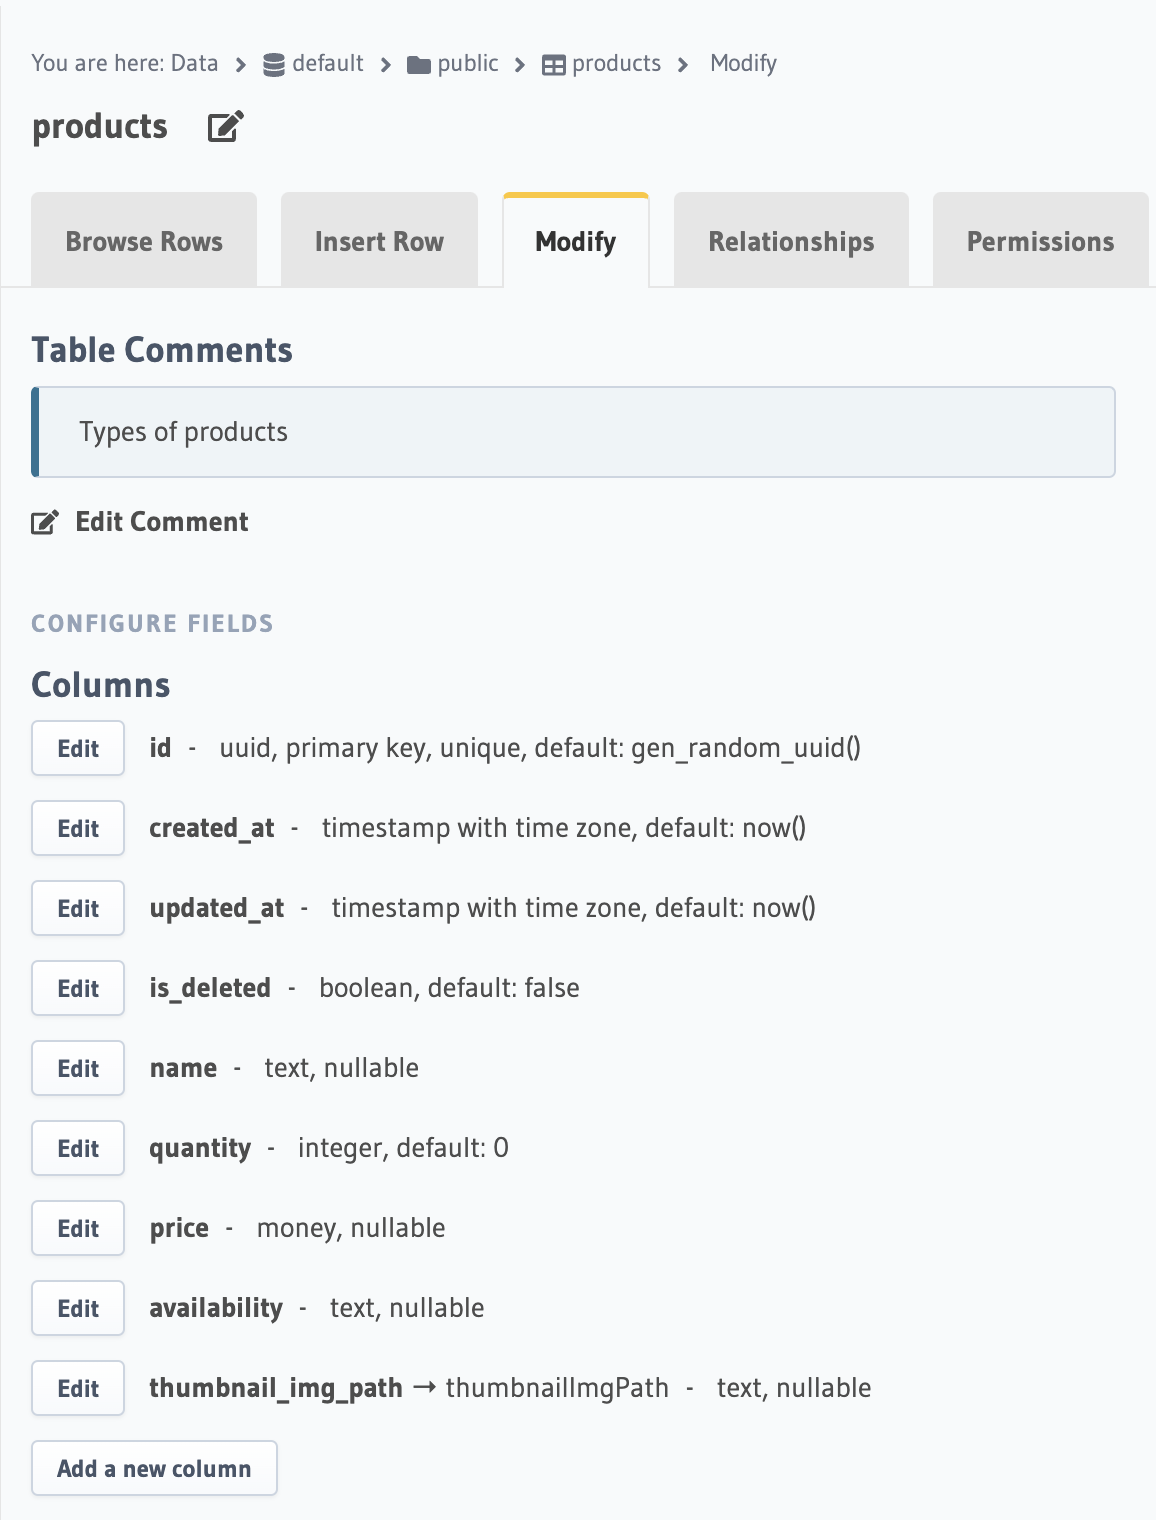Image resolution: width=1156 pixels, height=1520 pixels.
Task: Select the Modify tab
Action: coord(576,241)
